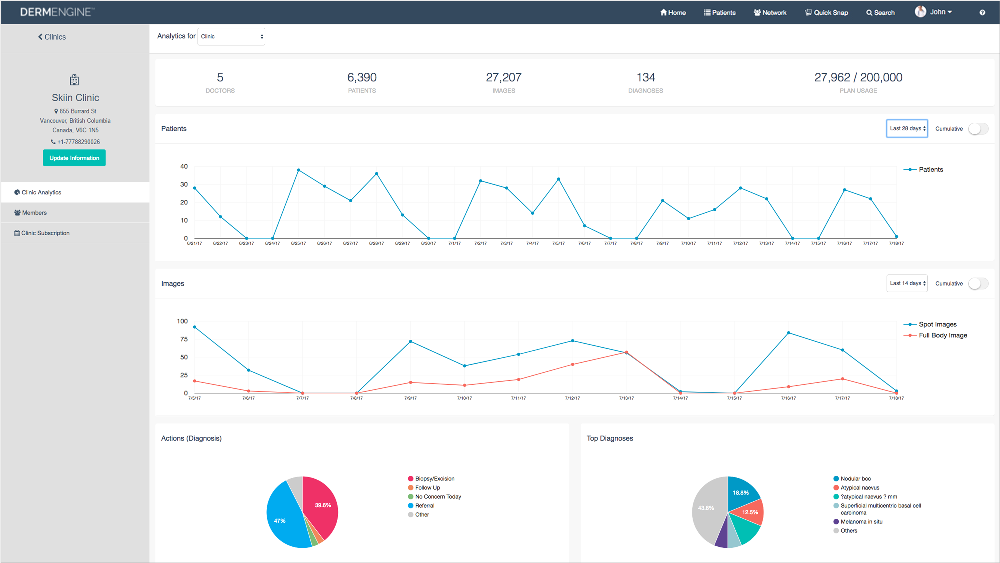
Task: Click the clinic building icon above Skiin Clinic
Action: (x=75, y=80)
